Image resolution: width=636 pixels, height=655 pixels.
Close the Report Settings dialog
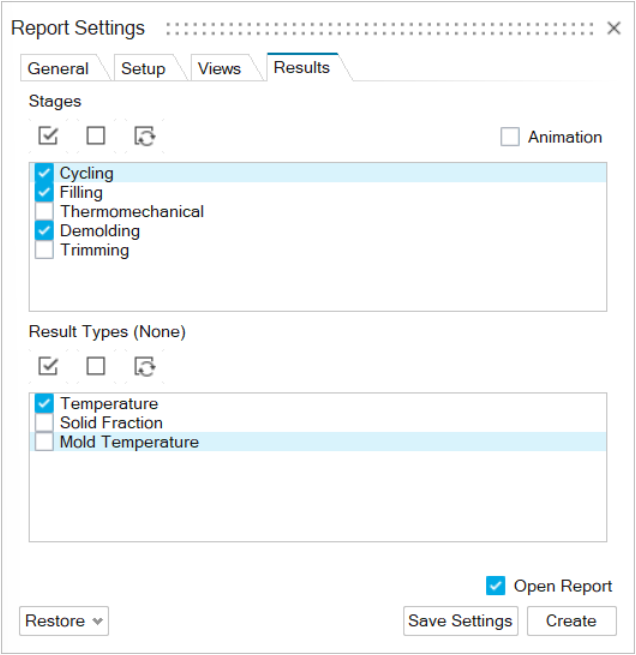(x=614, y=28)
